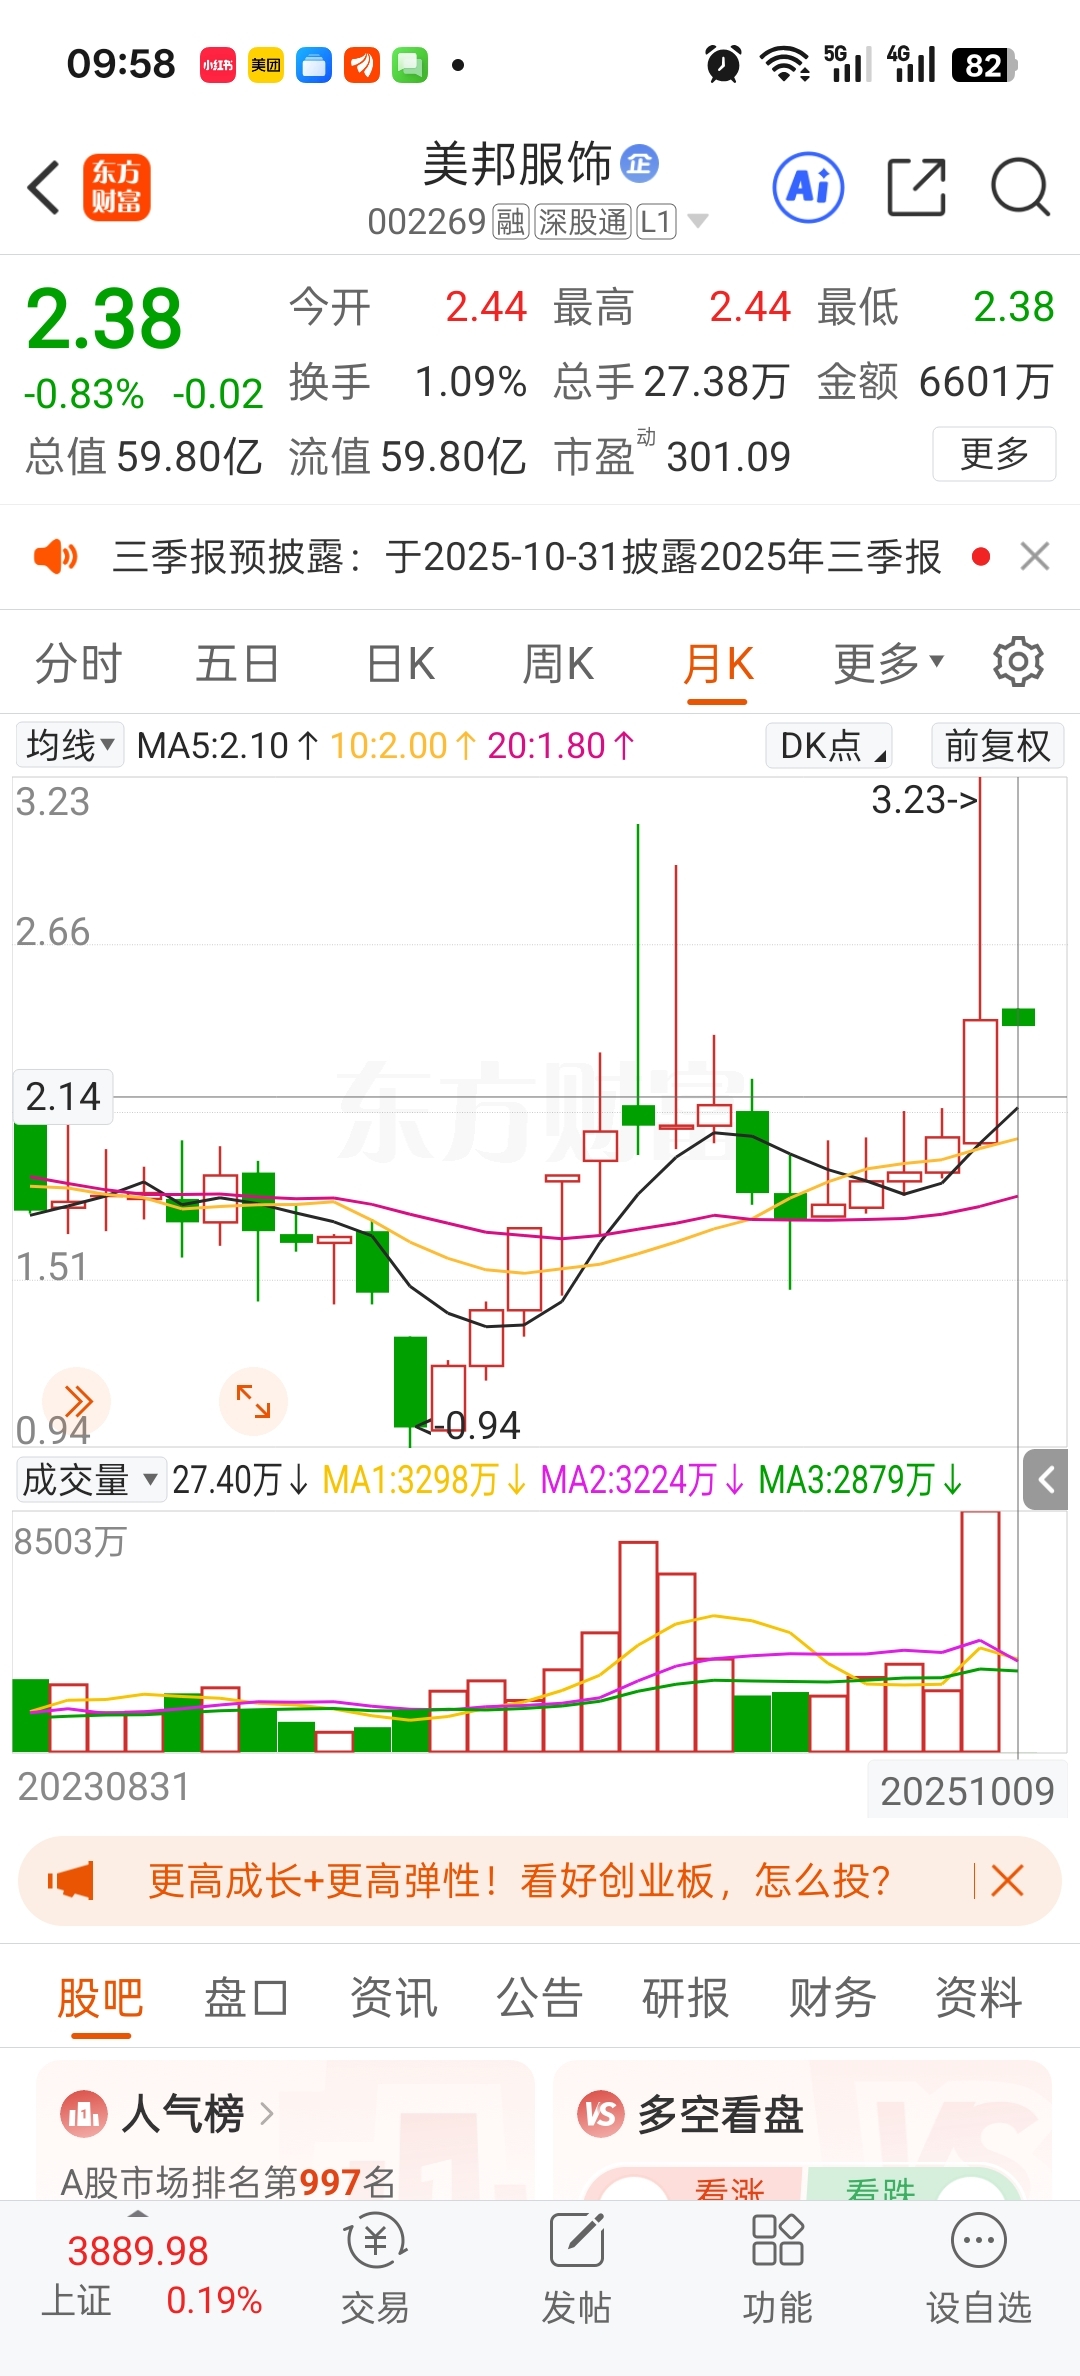The width and height of the screenshot is (1080, 2376).
Task: Open the 更高成长+更高弹性 promo link
Action: click(x=519, y=1881)
